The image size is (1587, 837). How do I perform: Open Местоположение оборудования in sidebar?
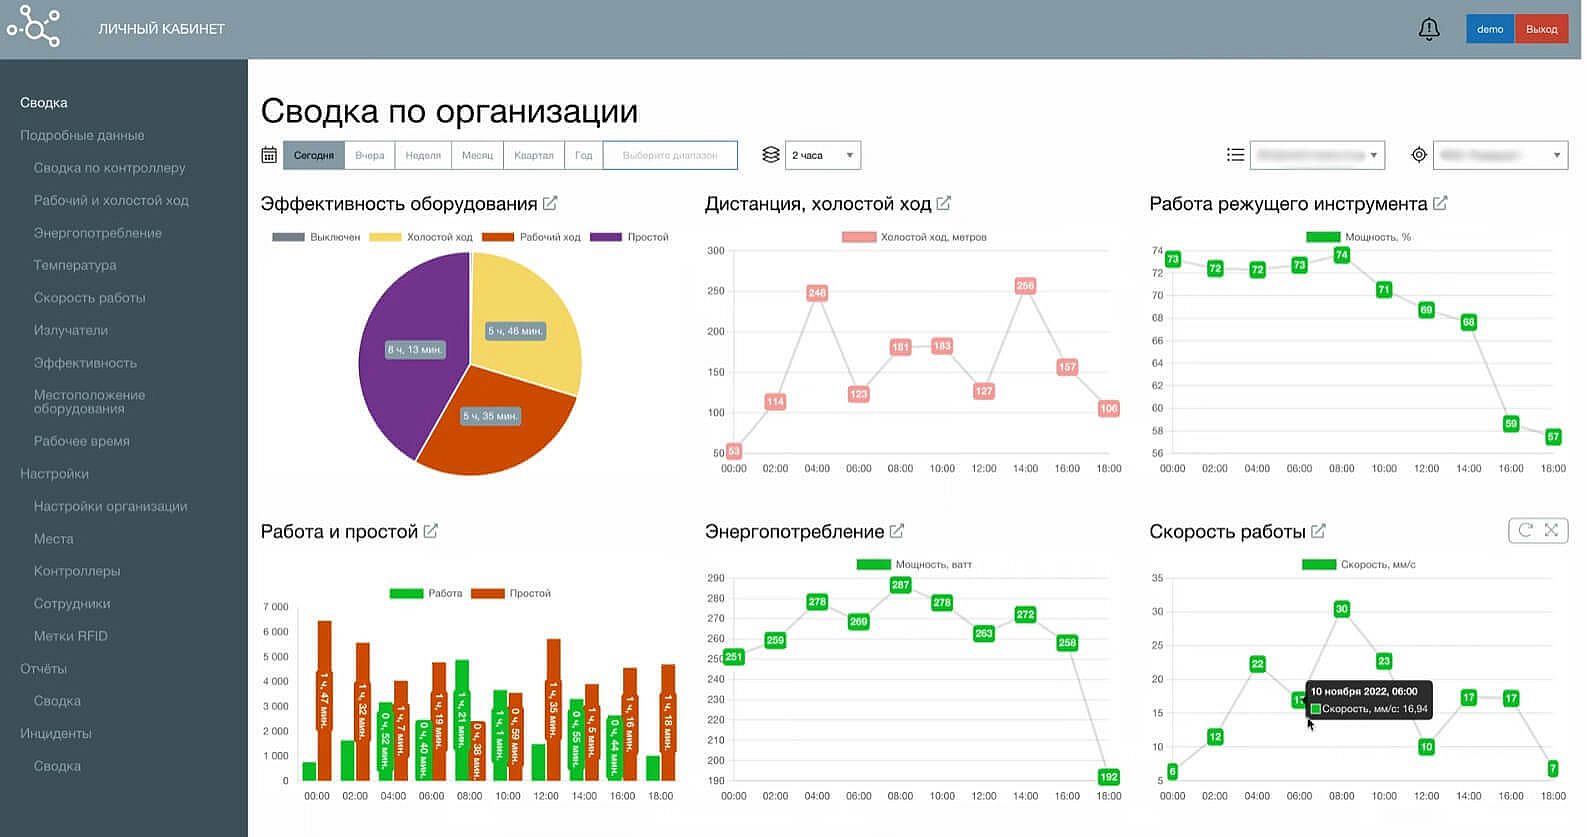tap(89, 402)
